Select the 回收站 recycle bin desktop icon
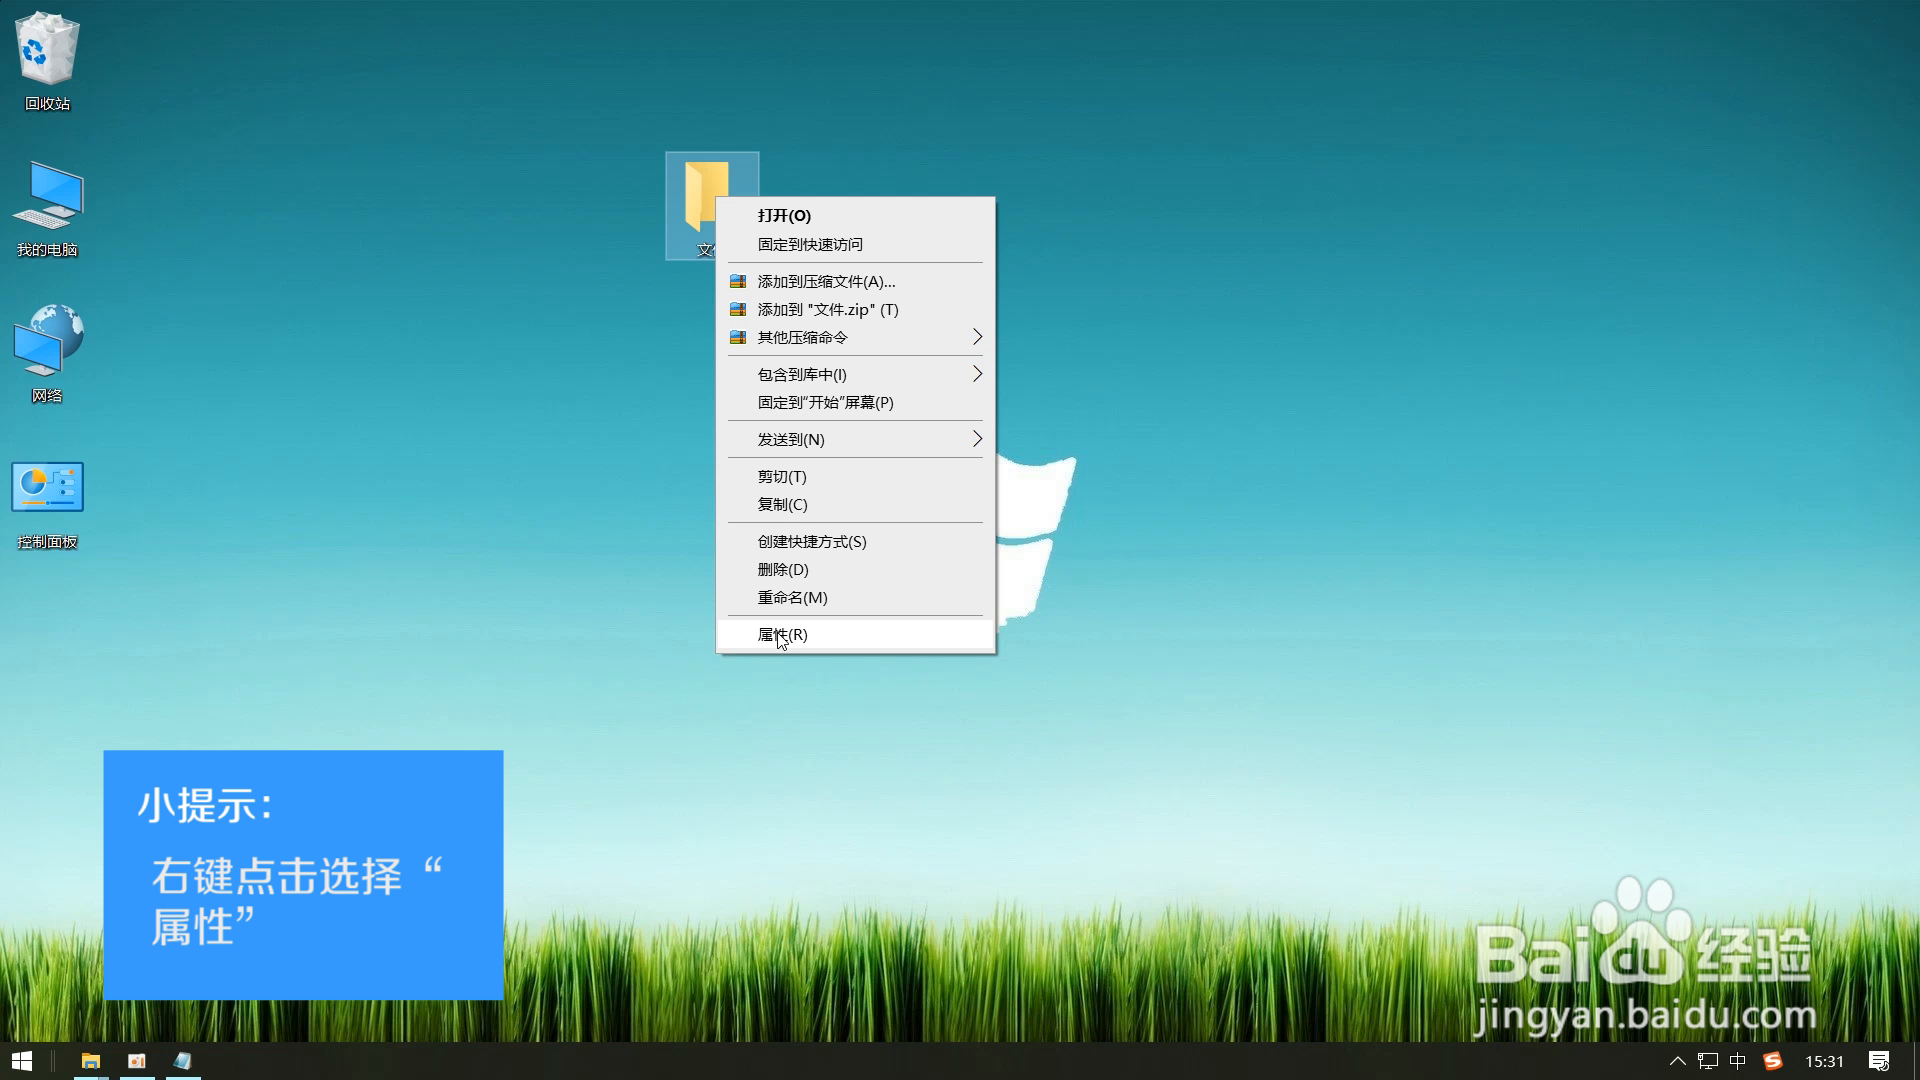 (x=47, y=60)
